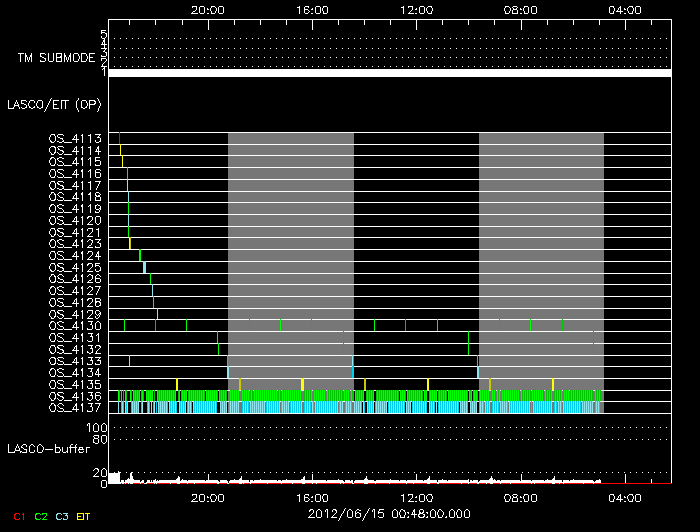Click the yellow marker in OS_4114 row
The height and width of the screenshot is (532, 700).
coord(121,150)
